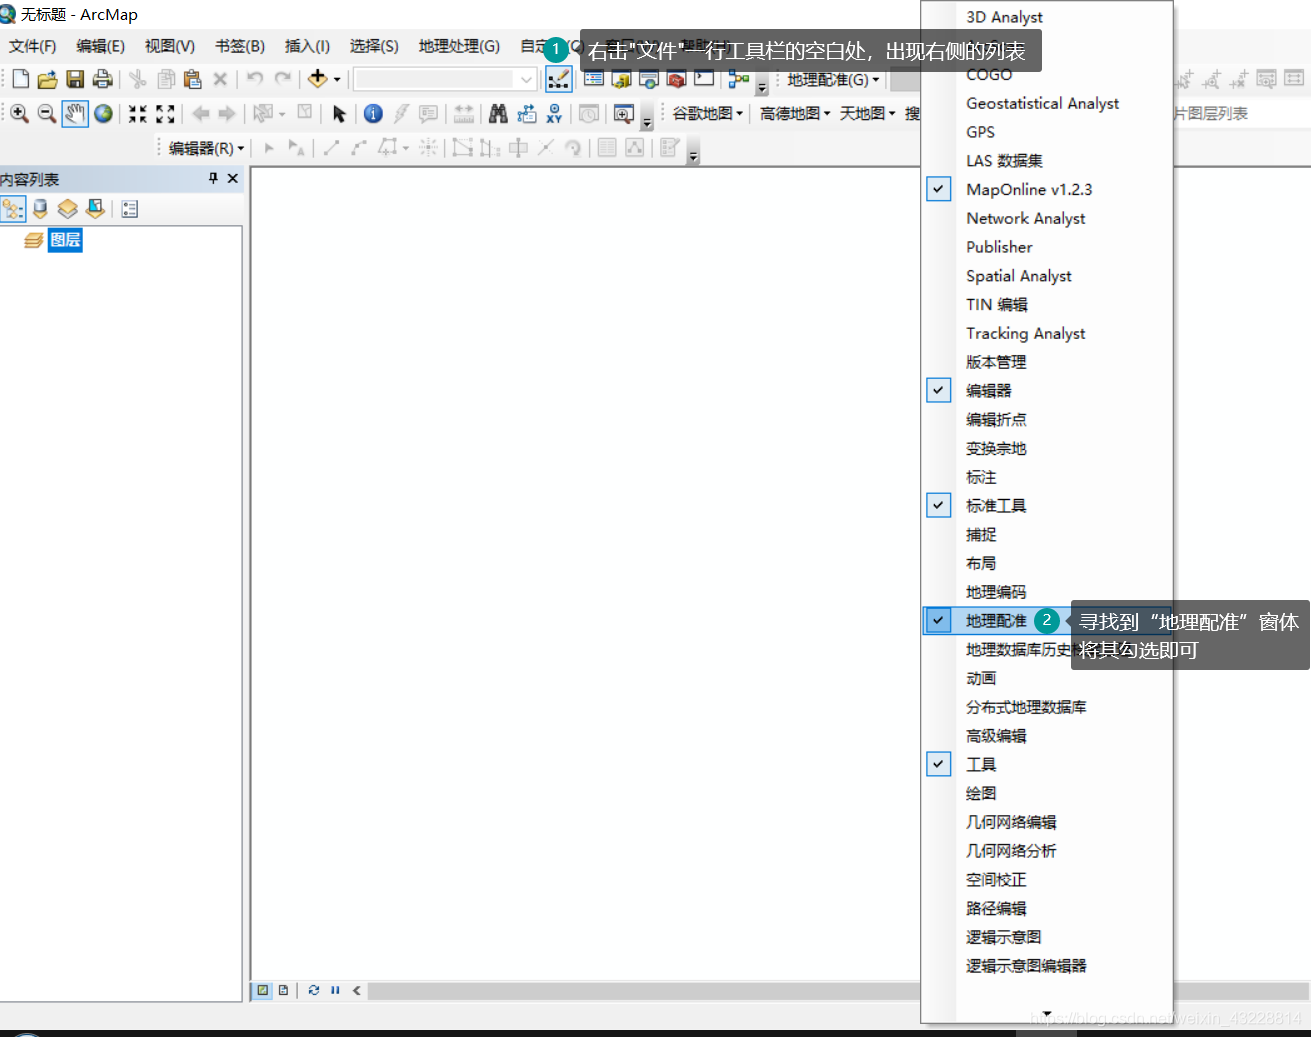This screenshot has height=1037, width=1311.
Task: Click horizontal scrollbar left arrow
Action: pyautogui.click(x=356, y=990)
